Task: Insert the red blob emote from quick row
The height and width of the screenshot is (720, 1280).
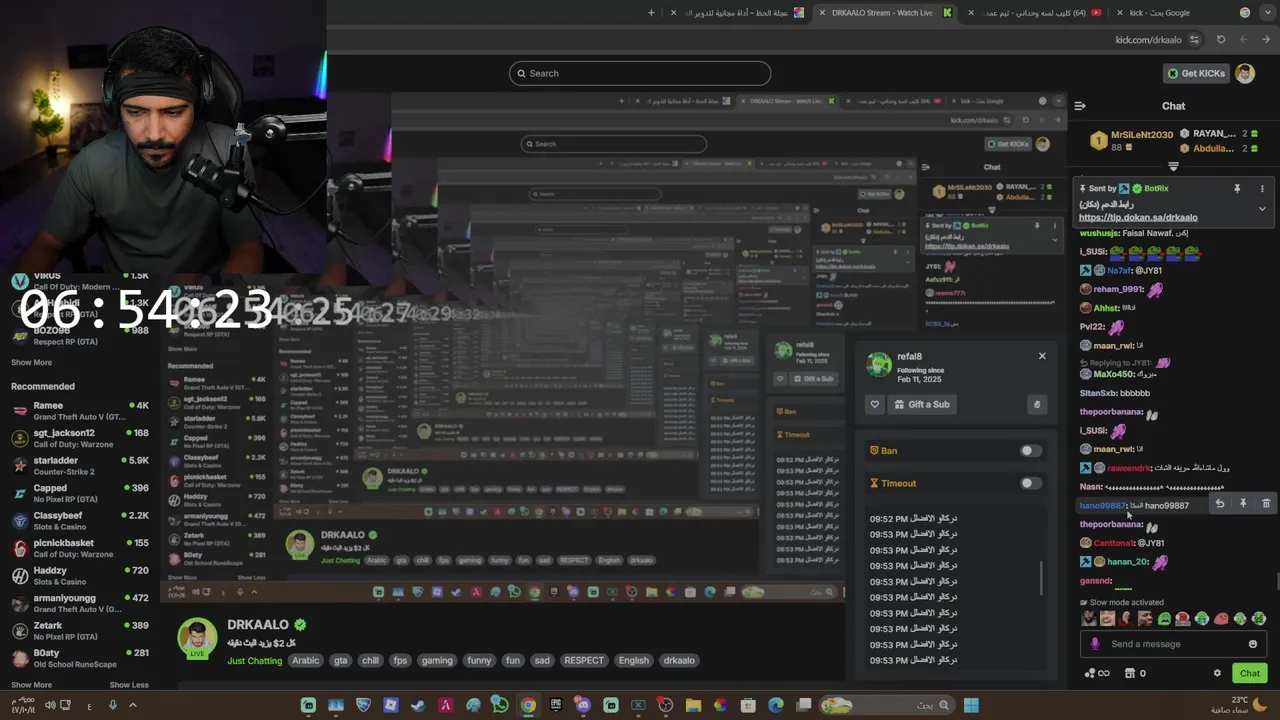Action: click(1221, 619)
